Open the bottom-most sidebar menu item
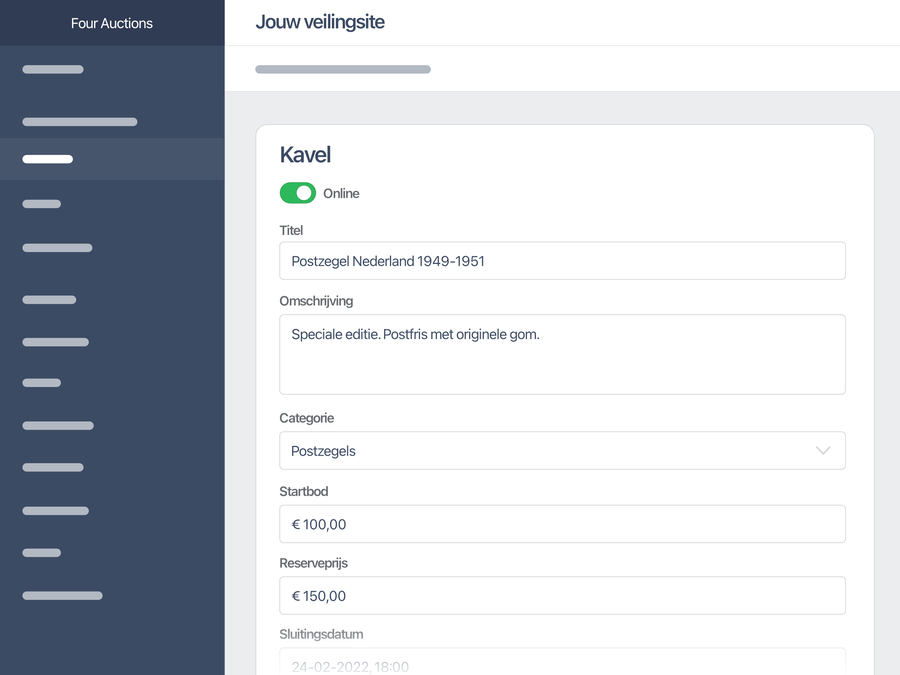Image resolution: width=900 pixels, height=675 pixels. tap(62, 596)
